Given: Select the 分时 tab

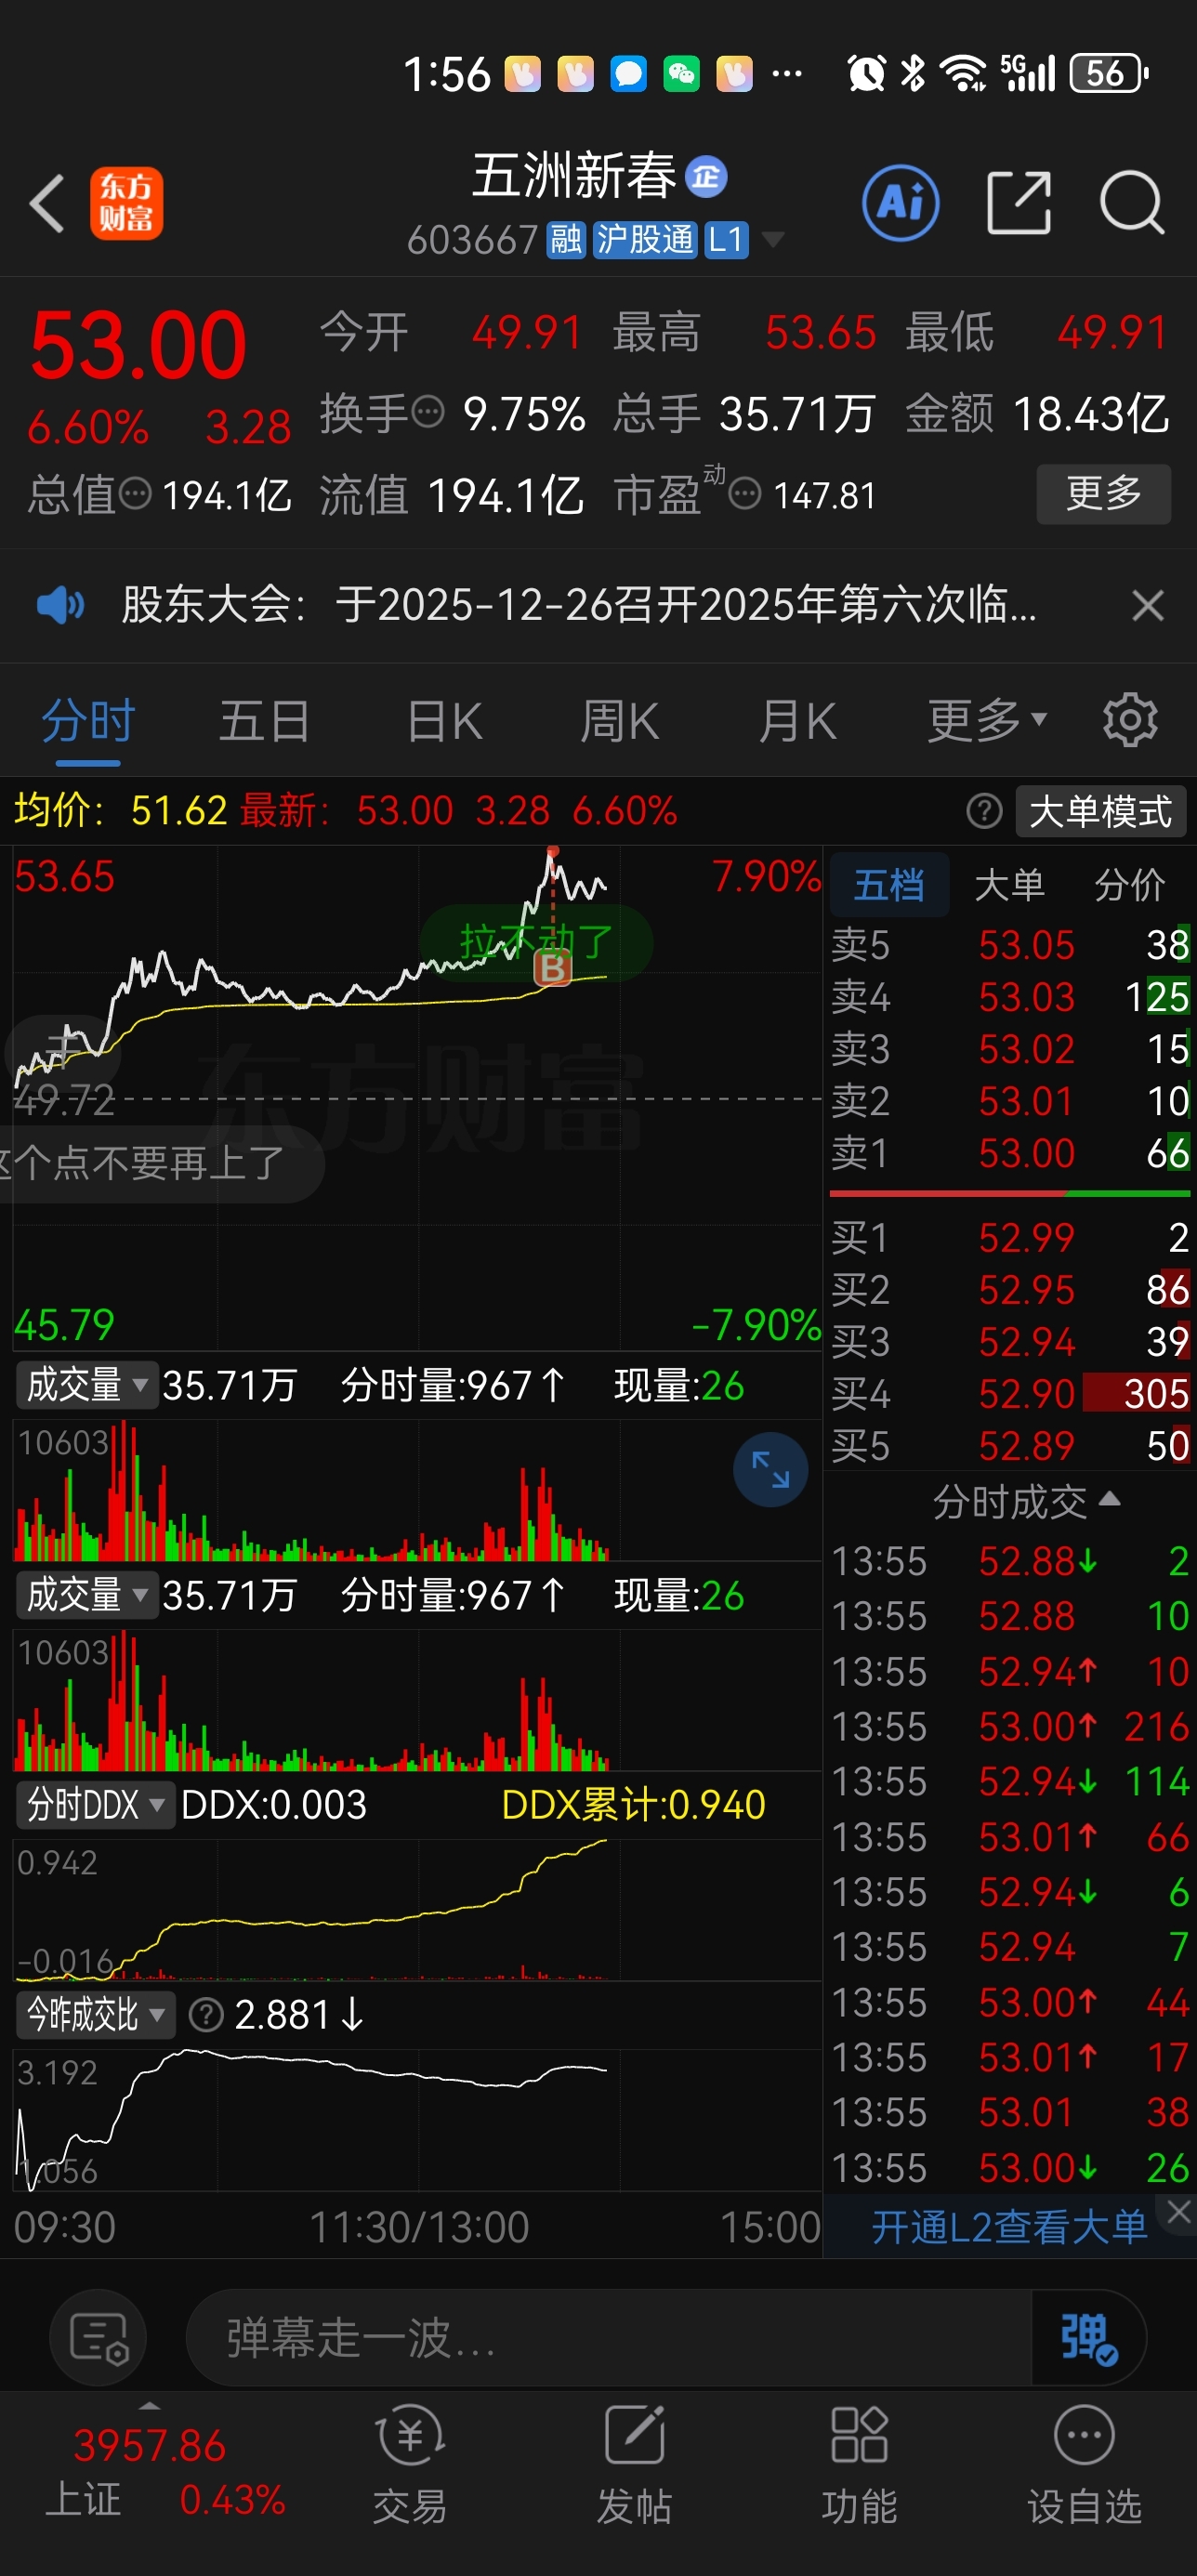Looking at the screenshot, I should coord(88,720).
